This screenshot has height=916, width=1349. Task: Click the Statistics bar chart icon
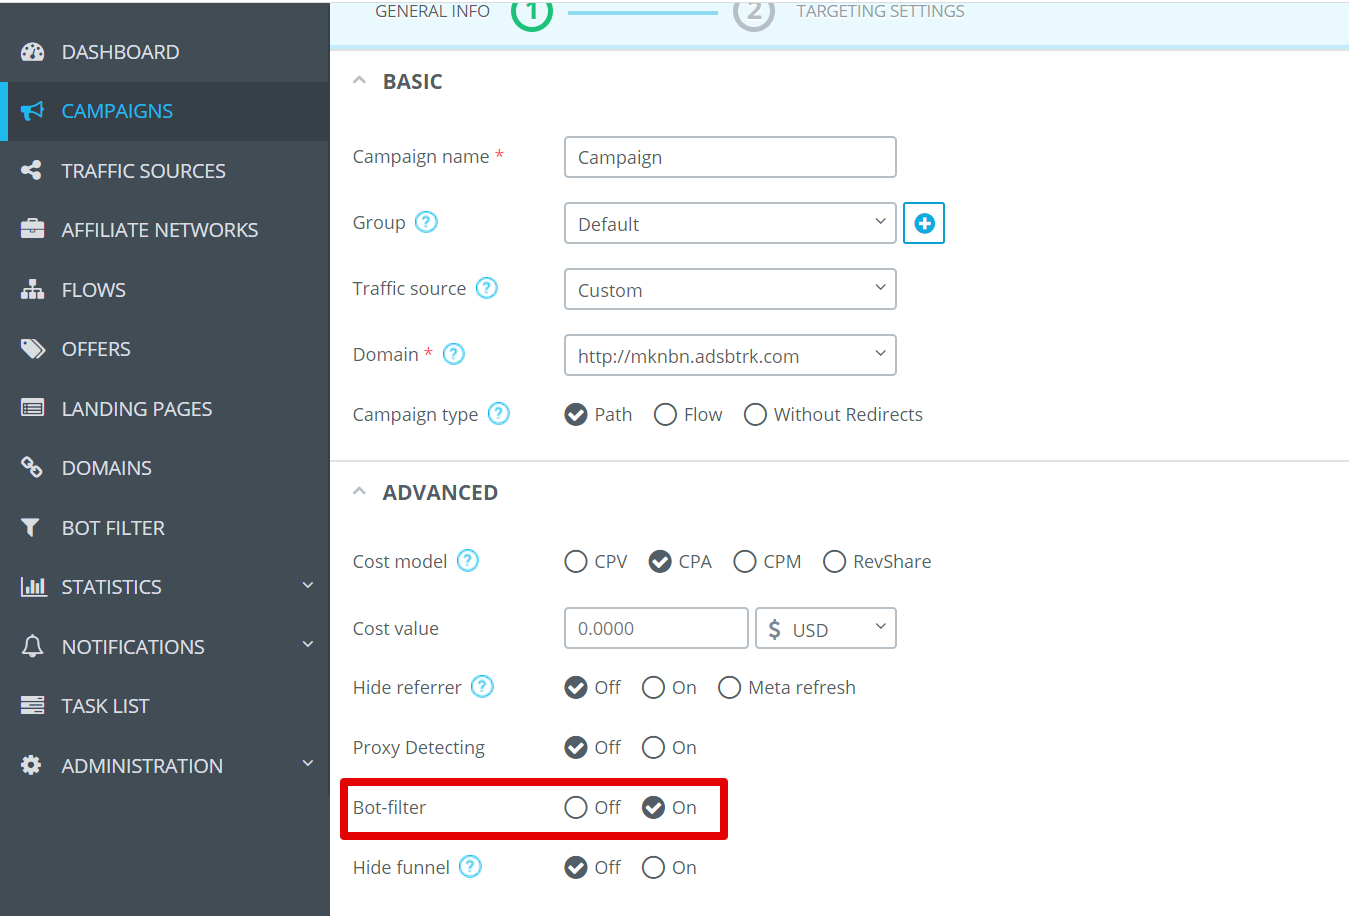tap(33, 587)
